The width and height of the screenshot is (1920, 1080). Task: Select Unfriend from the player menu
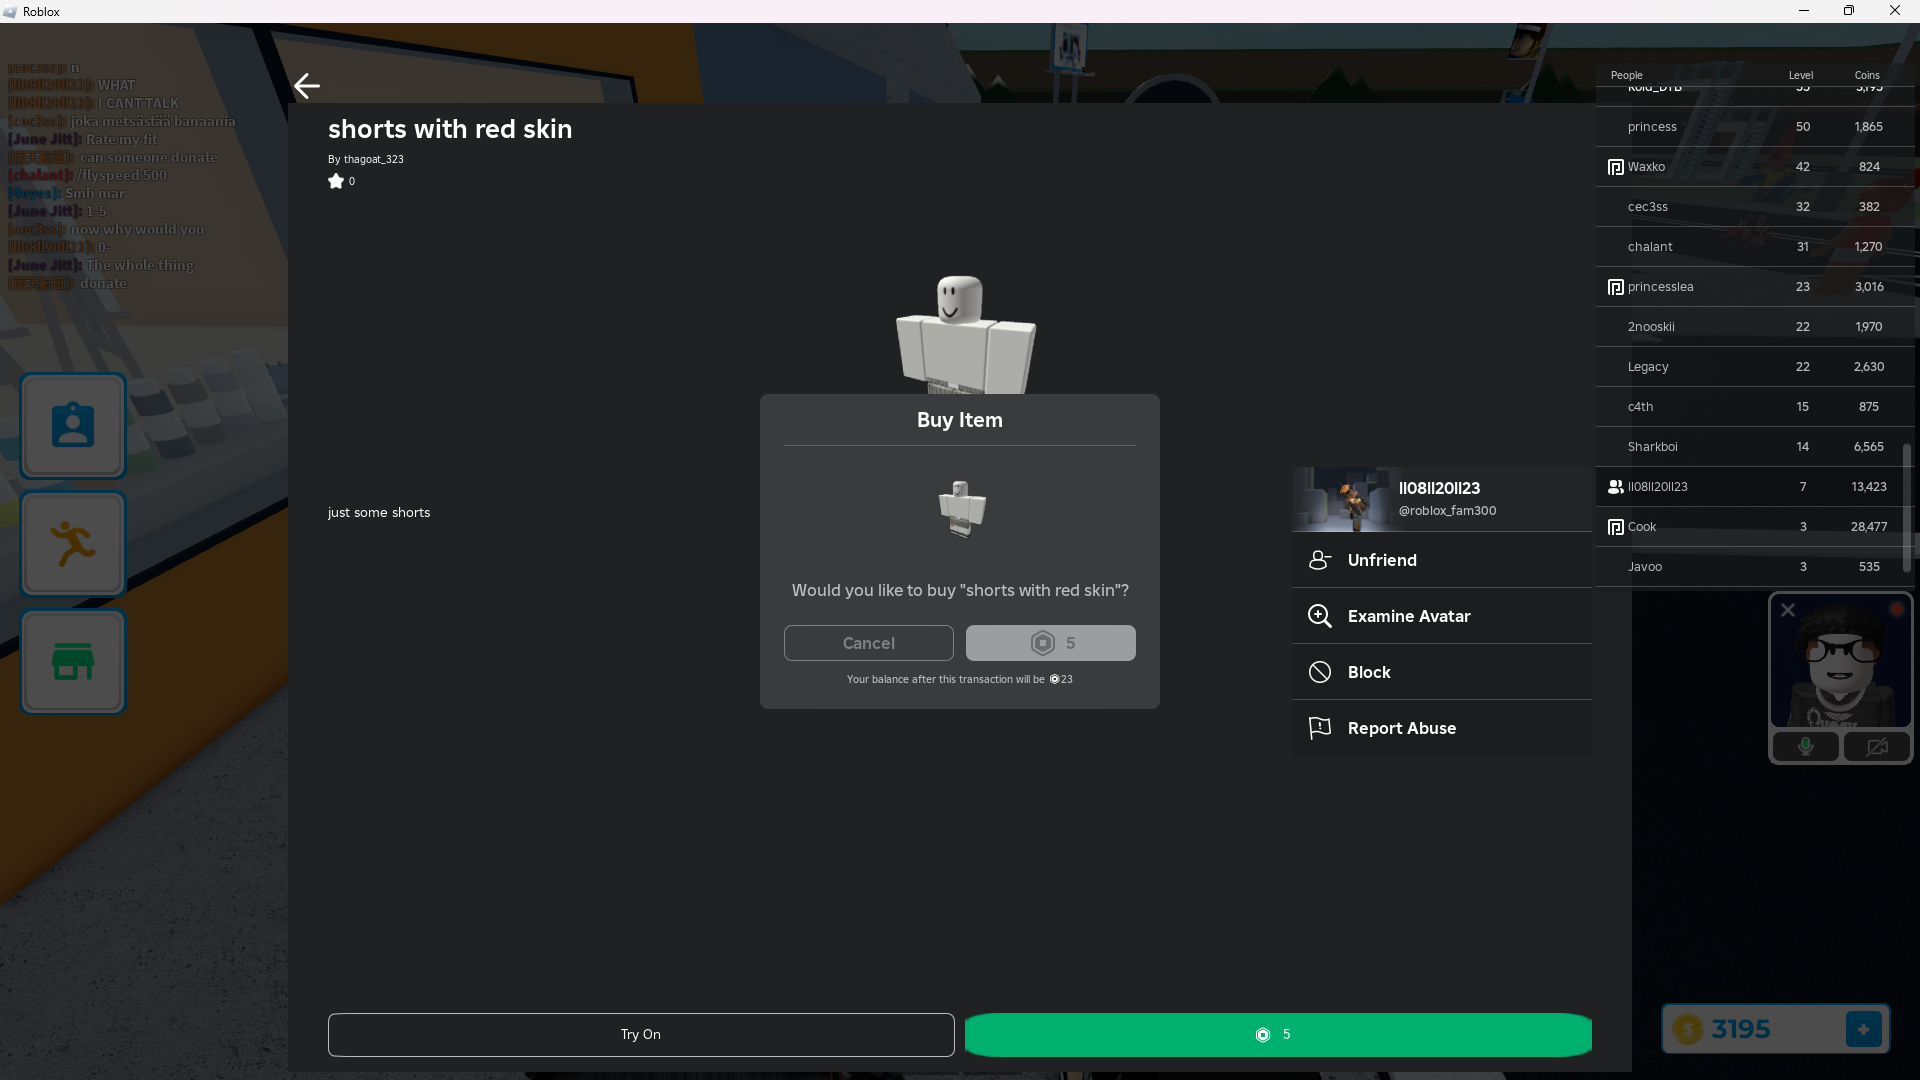pyautogui.click(x=1442, y=560)
